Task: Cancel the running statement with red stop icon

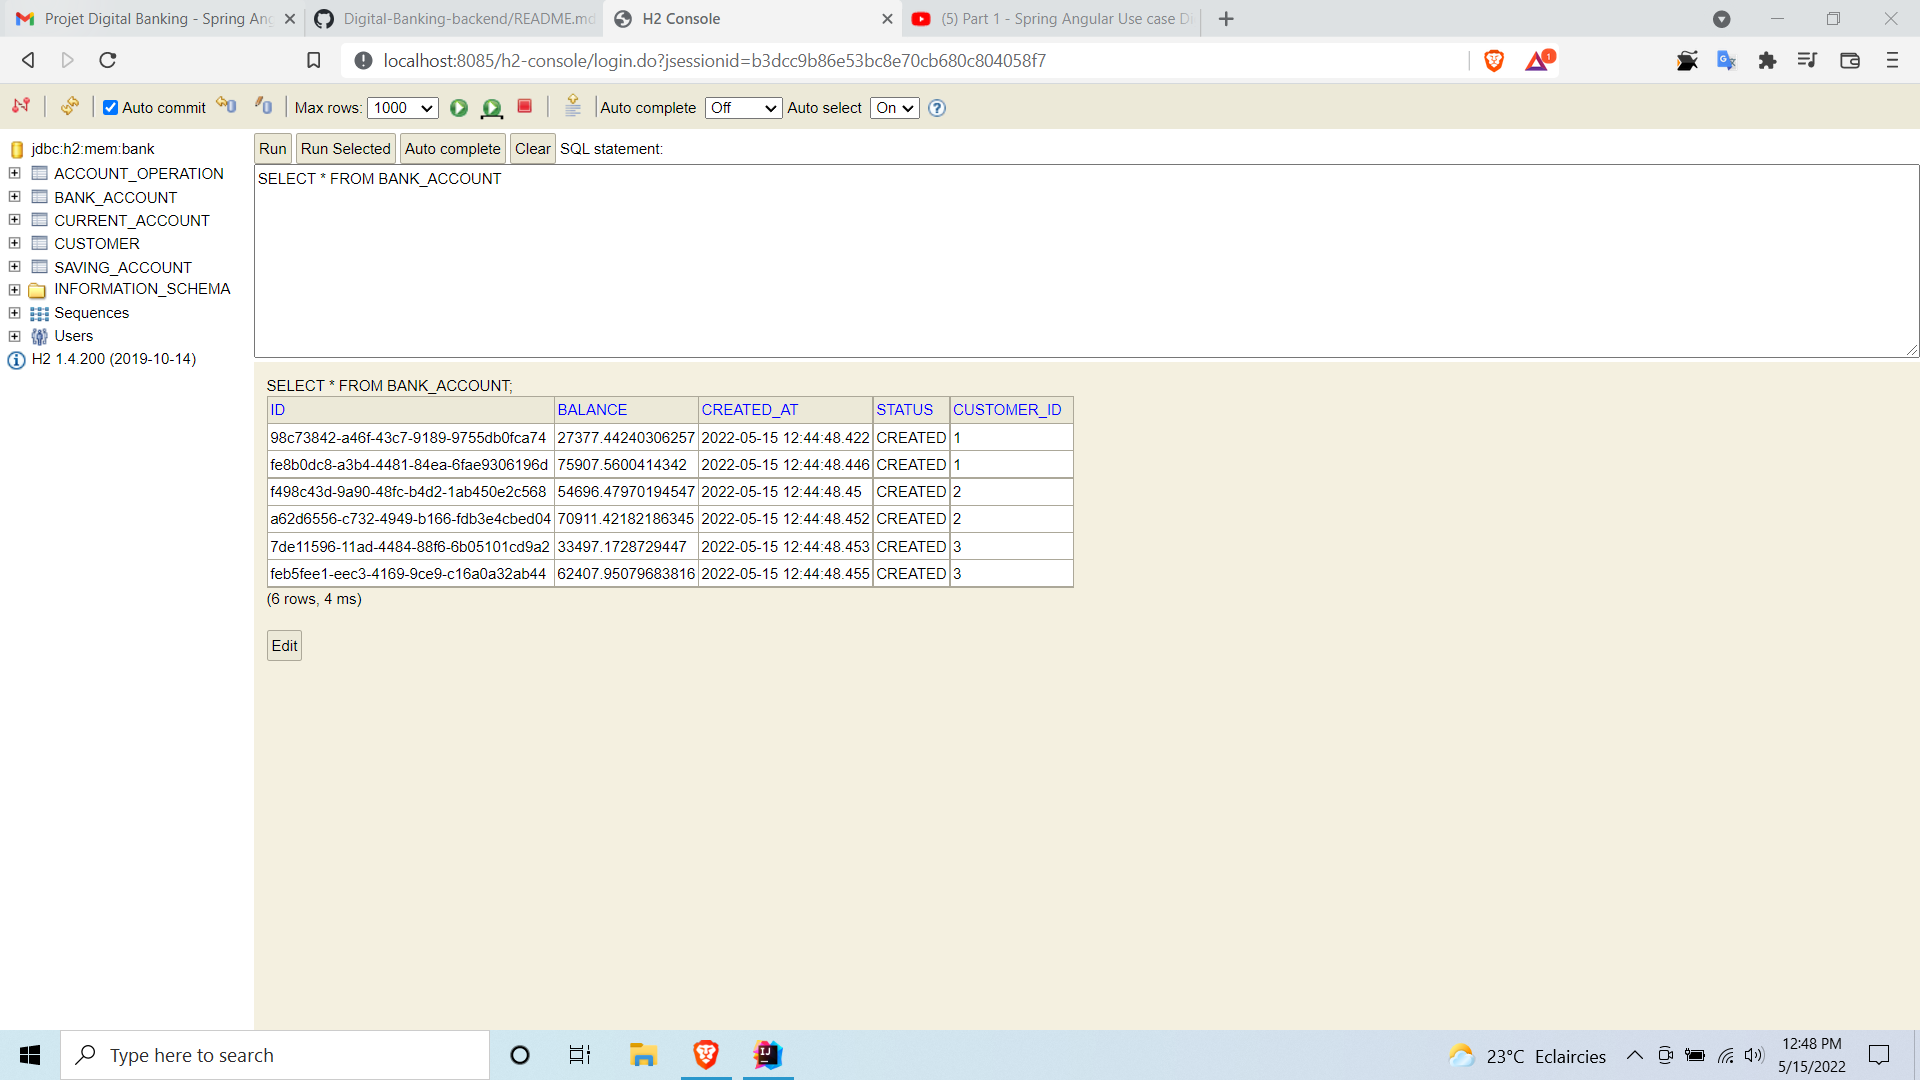Action: tap(524, 107)
